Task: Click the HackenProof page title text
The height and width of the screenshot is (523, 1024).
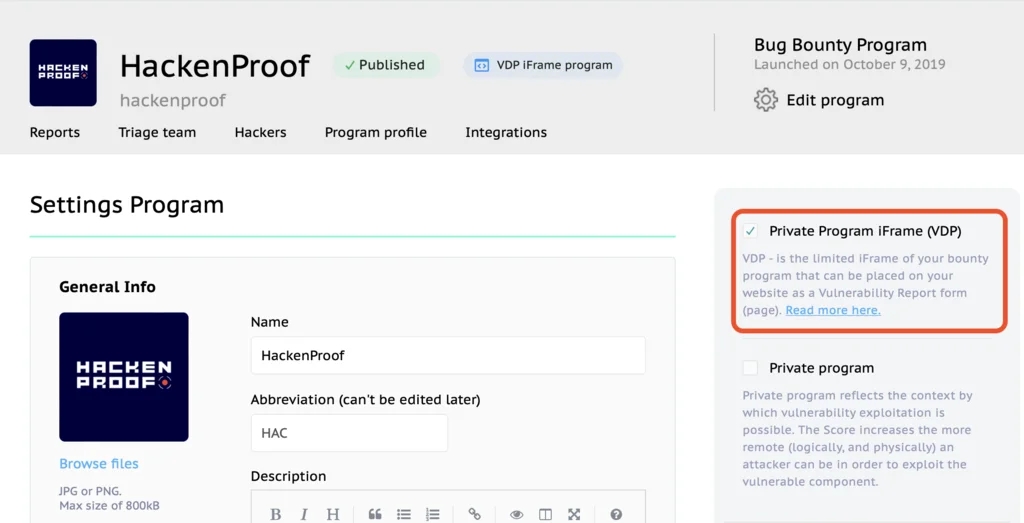Action: (215, 66)
